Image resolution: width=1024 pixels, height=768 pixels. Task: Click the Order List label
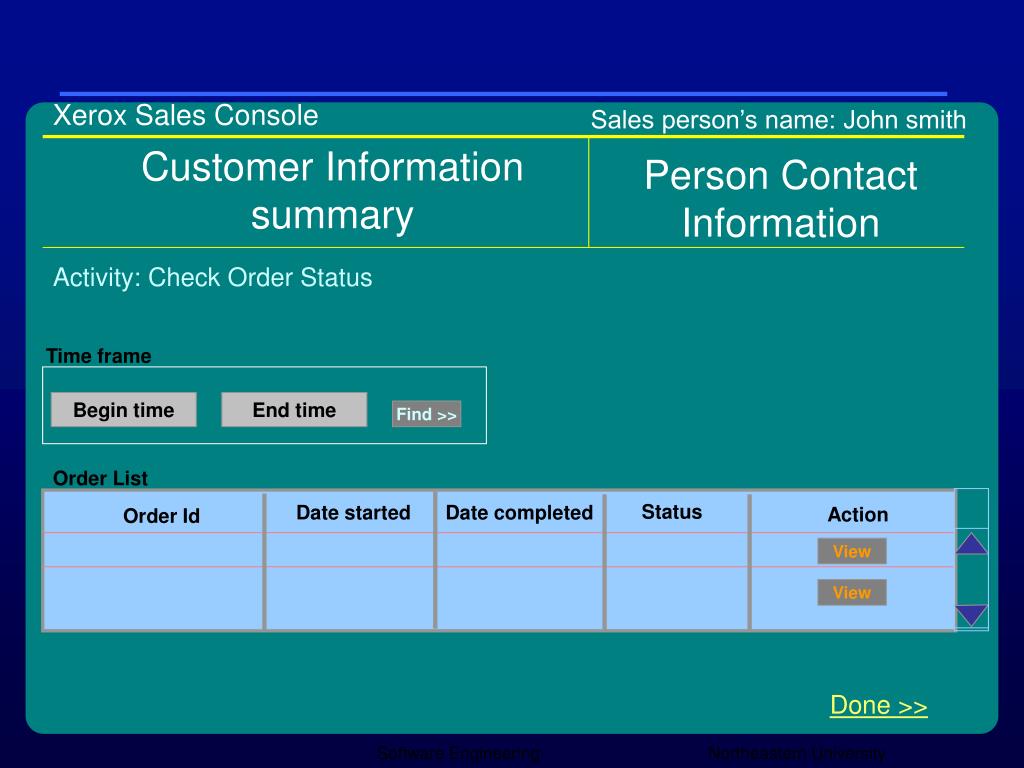tap(101, 478)
